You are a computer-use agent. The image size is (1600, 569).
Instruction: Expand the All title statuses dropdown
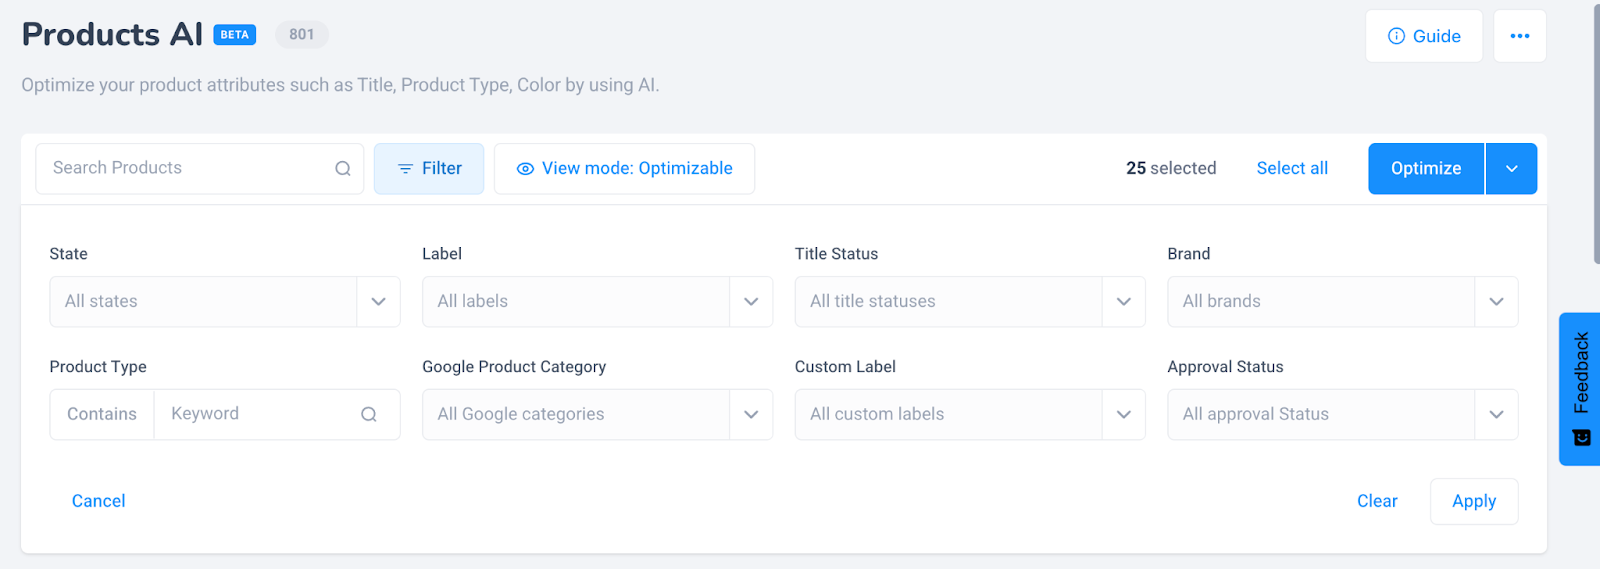click(970, 301)
